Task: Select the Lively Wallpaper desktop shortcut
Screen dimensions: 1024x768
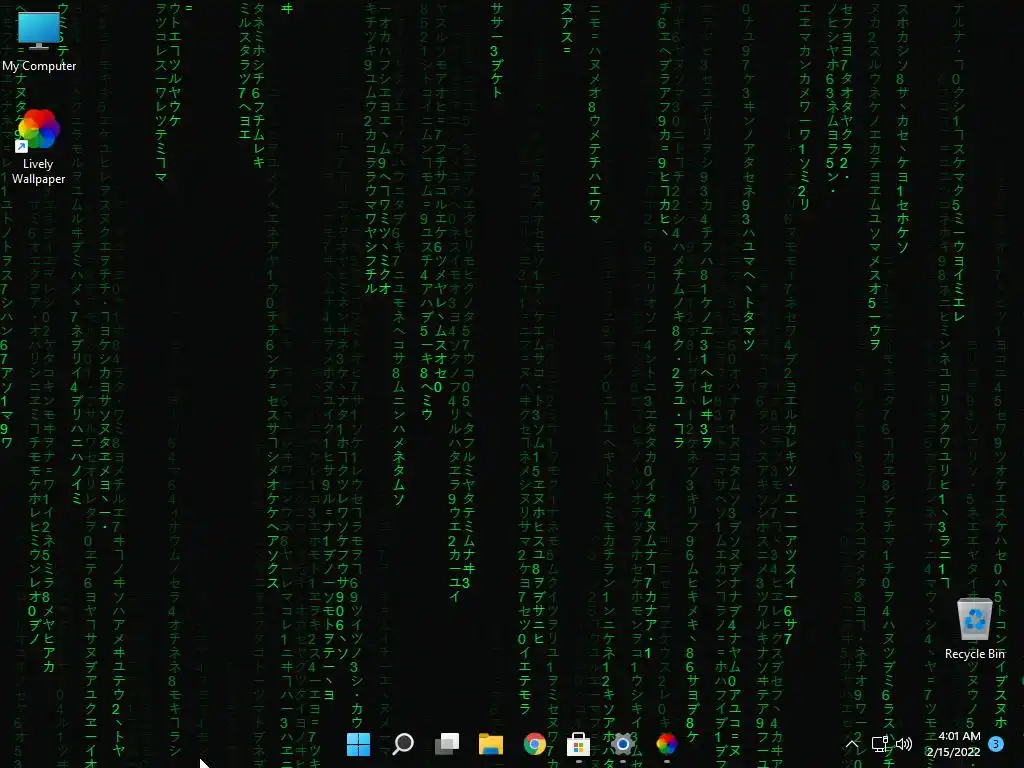Action: pyautogui.click(x=38, y=147)
